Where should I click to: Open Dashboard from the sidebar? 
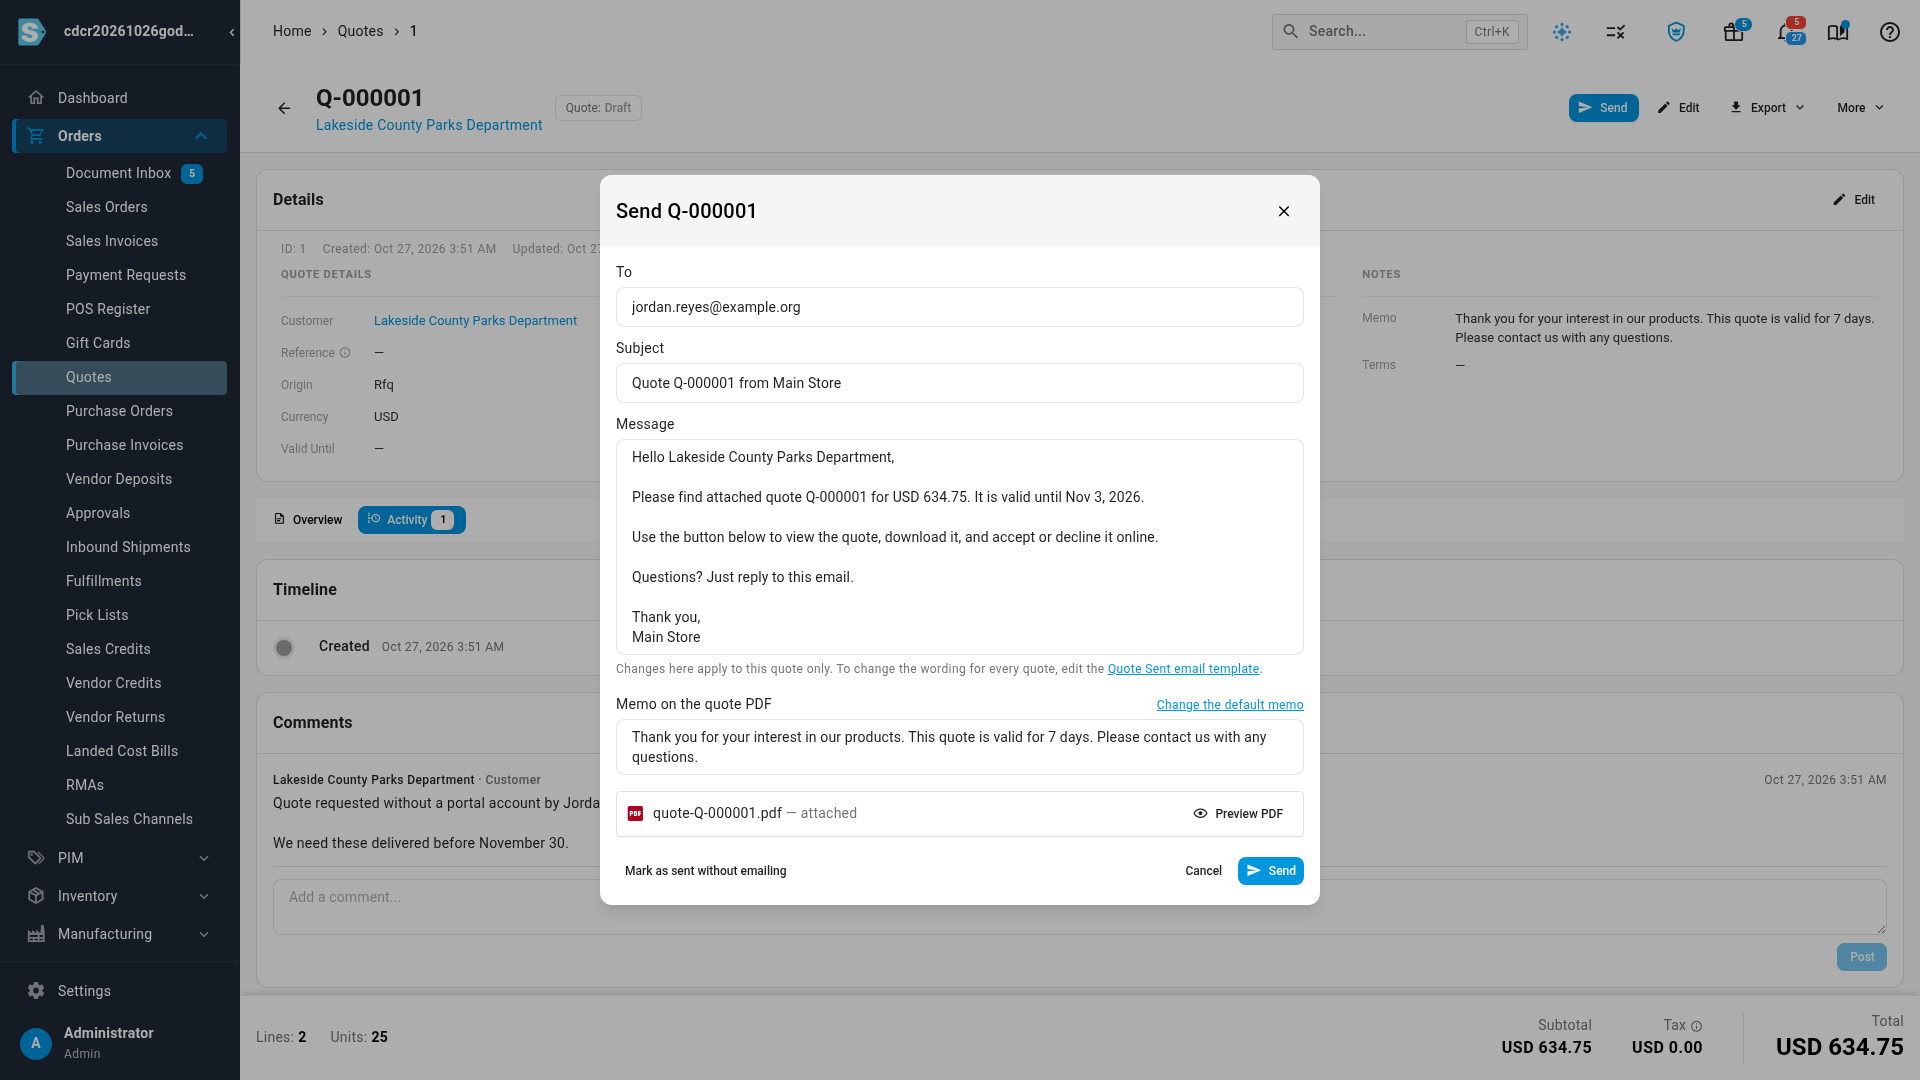[120, 98]
